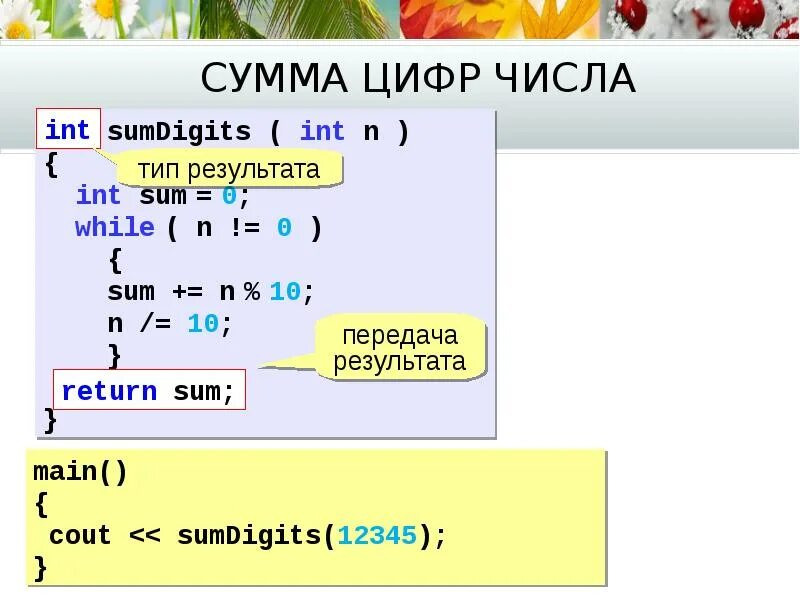This screenshot has height=600, width=800.
Task: Click the closing brace of the while loop
Action: pos(115,356)
